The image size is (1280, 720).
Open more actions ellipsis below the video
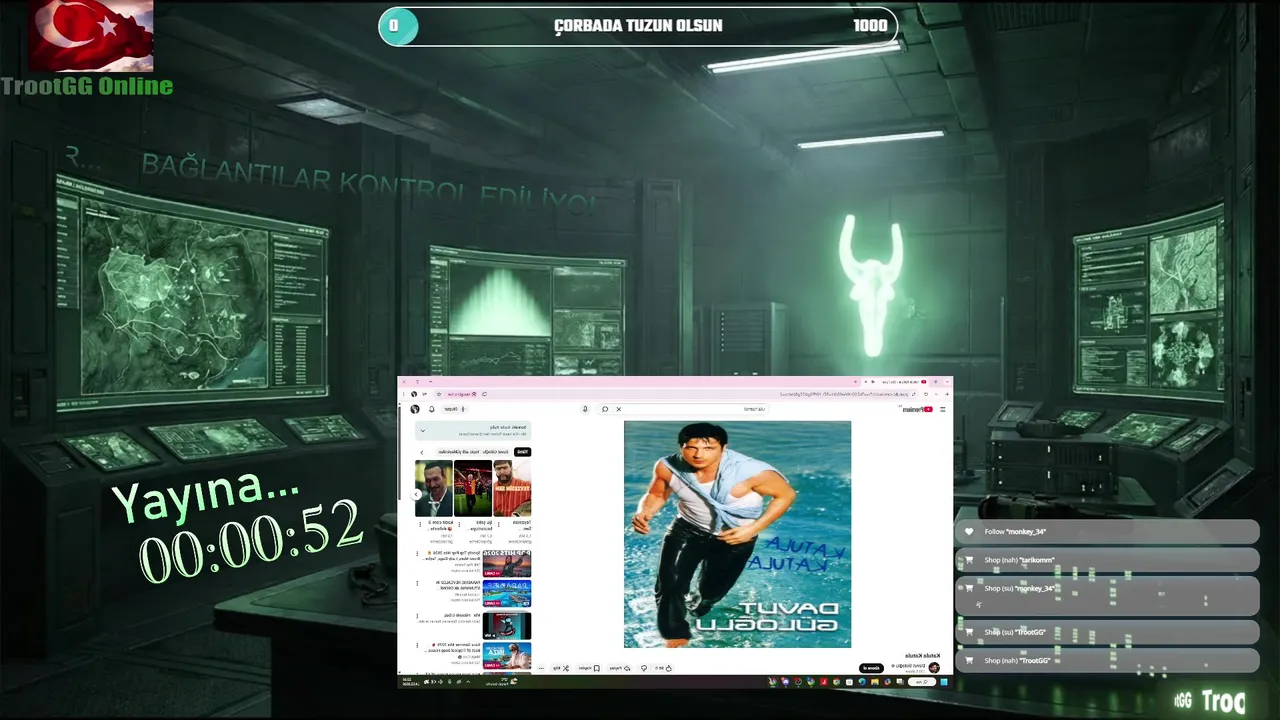point(541,668)
